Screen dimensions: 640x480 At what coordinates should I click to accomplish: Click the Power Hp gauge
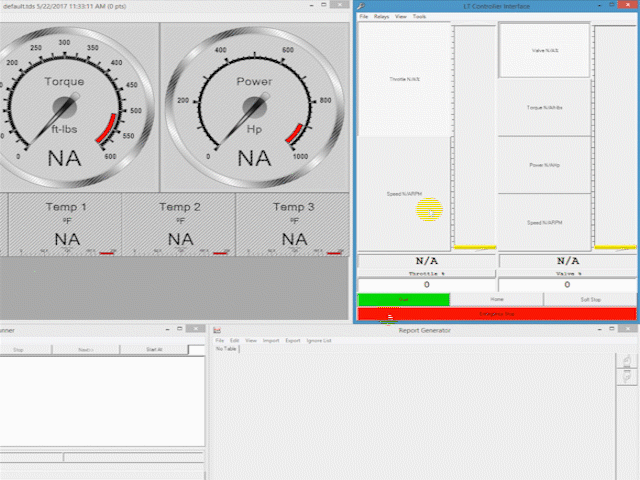255,107
